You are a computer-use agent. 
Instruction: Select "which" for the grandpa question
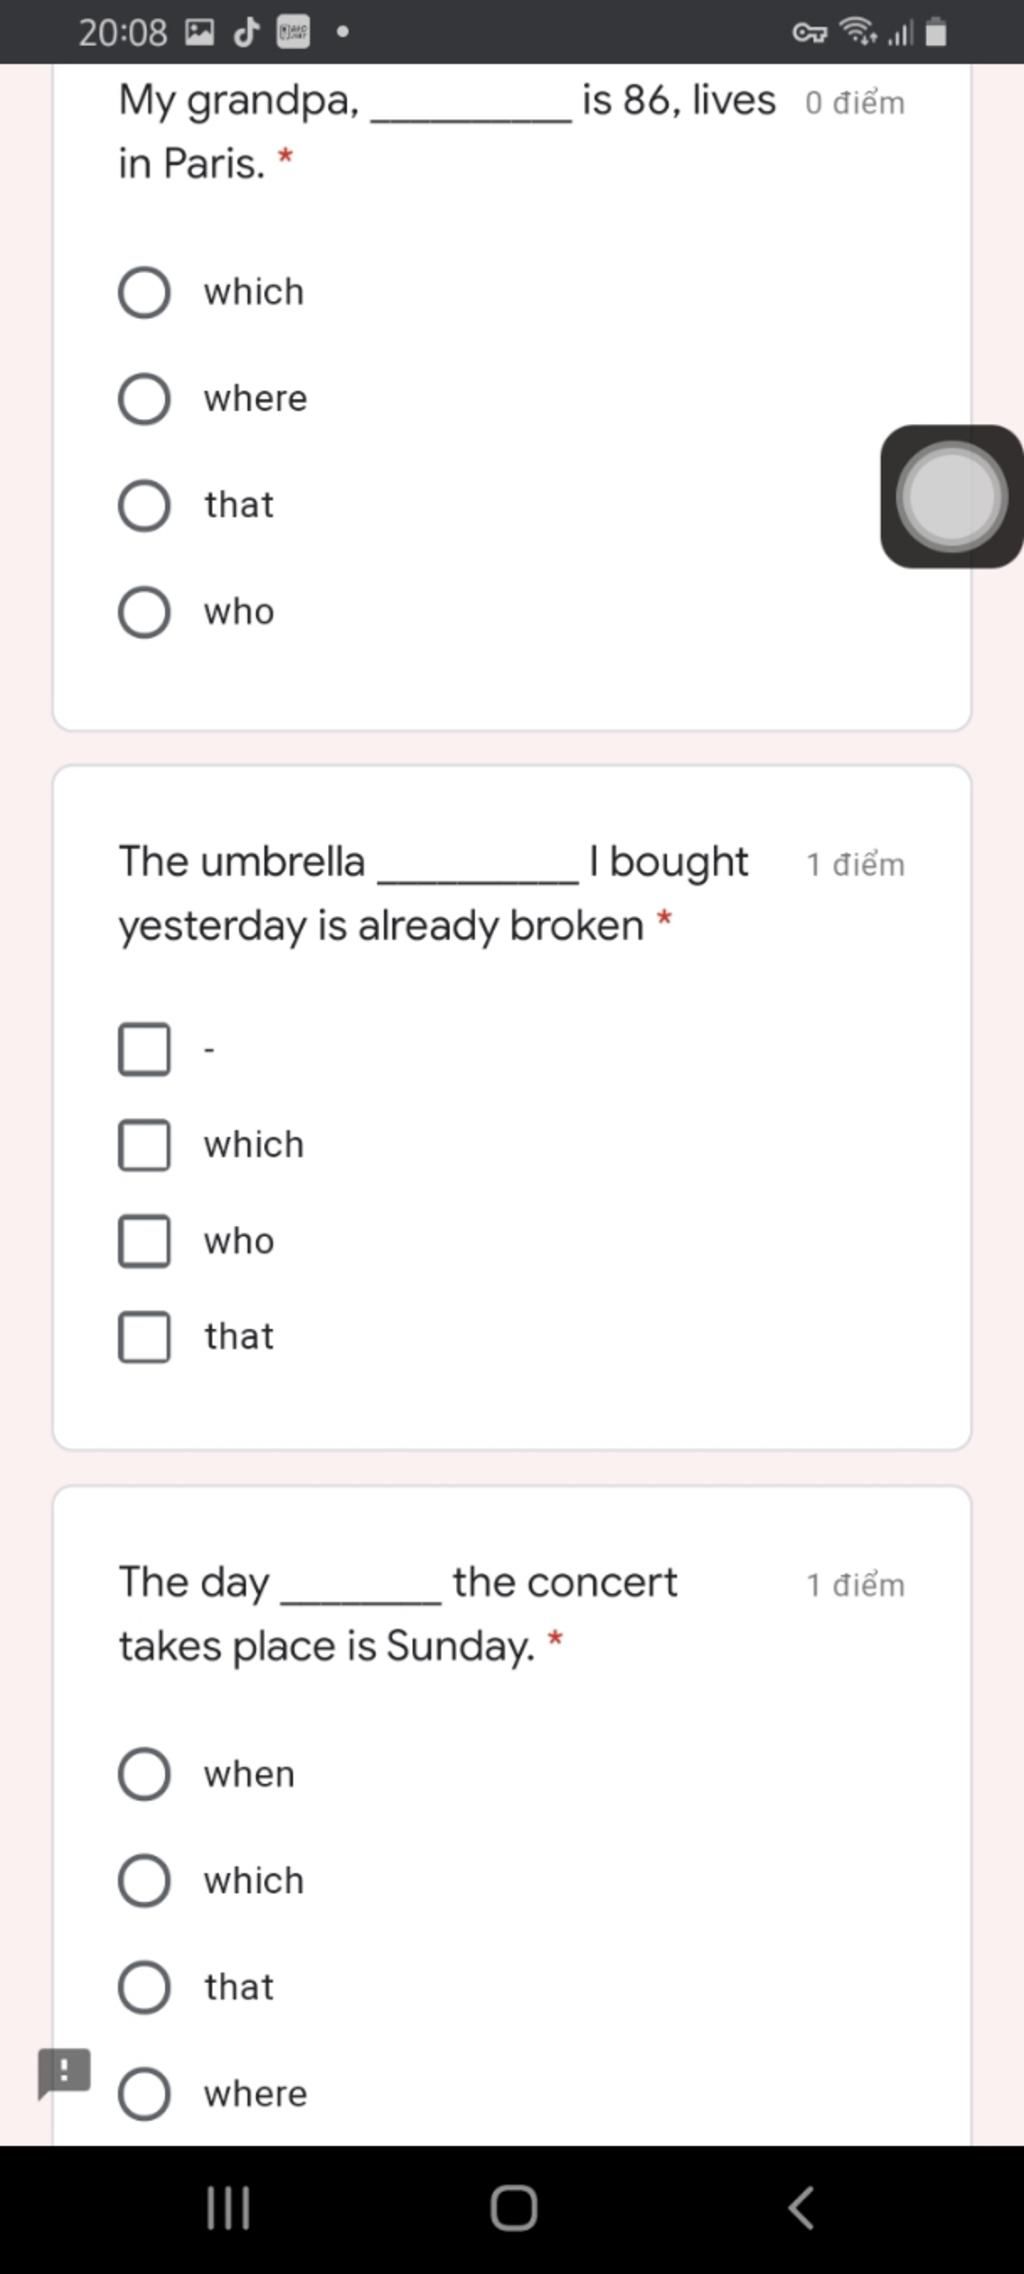click(144, 293)
